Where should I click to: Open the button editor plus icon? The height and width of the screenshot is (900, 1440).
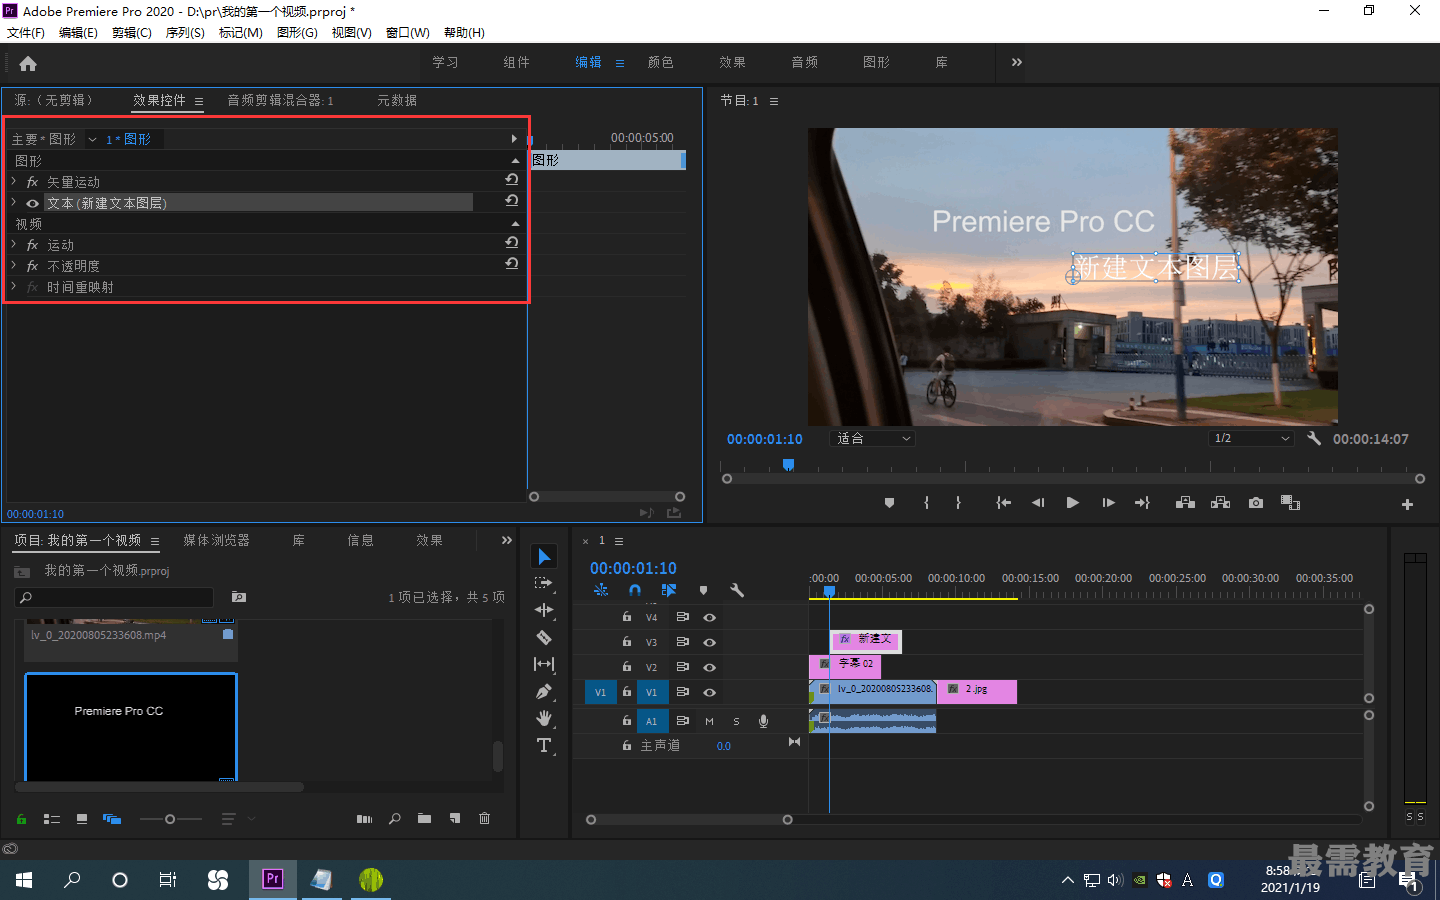tap(1407, 504)
